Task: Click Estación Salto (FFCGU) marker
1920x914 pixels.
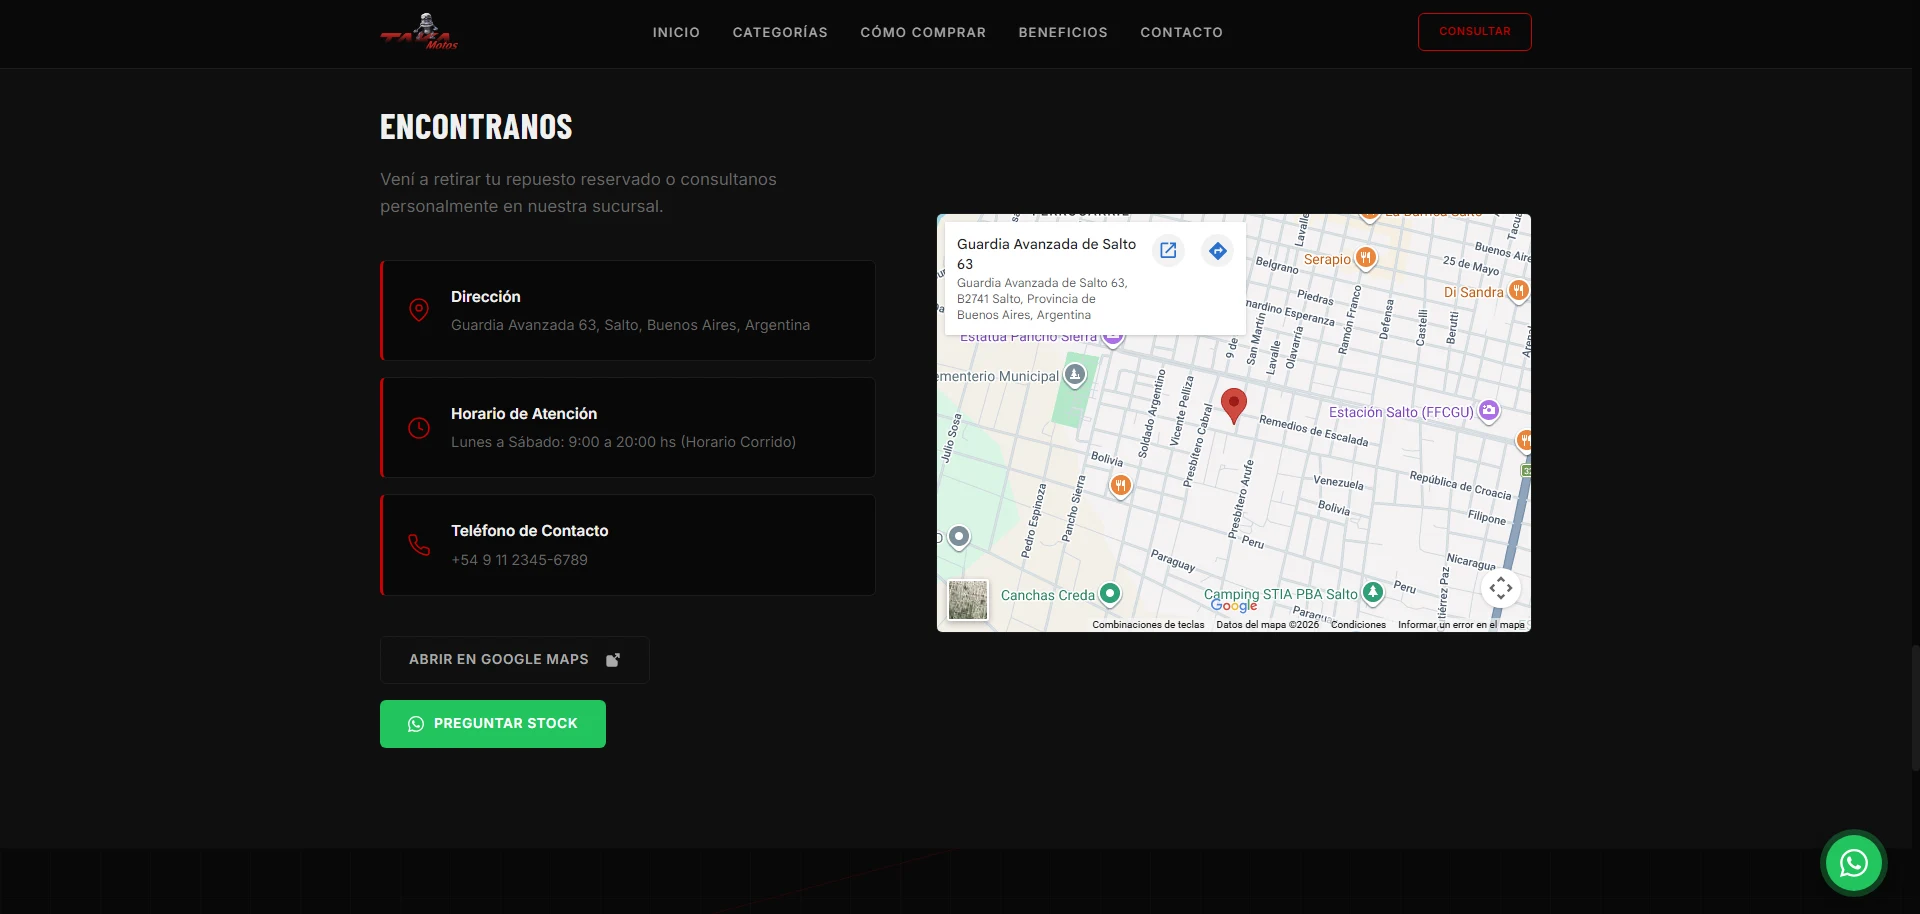Action: [x=1489, y=410]
